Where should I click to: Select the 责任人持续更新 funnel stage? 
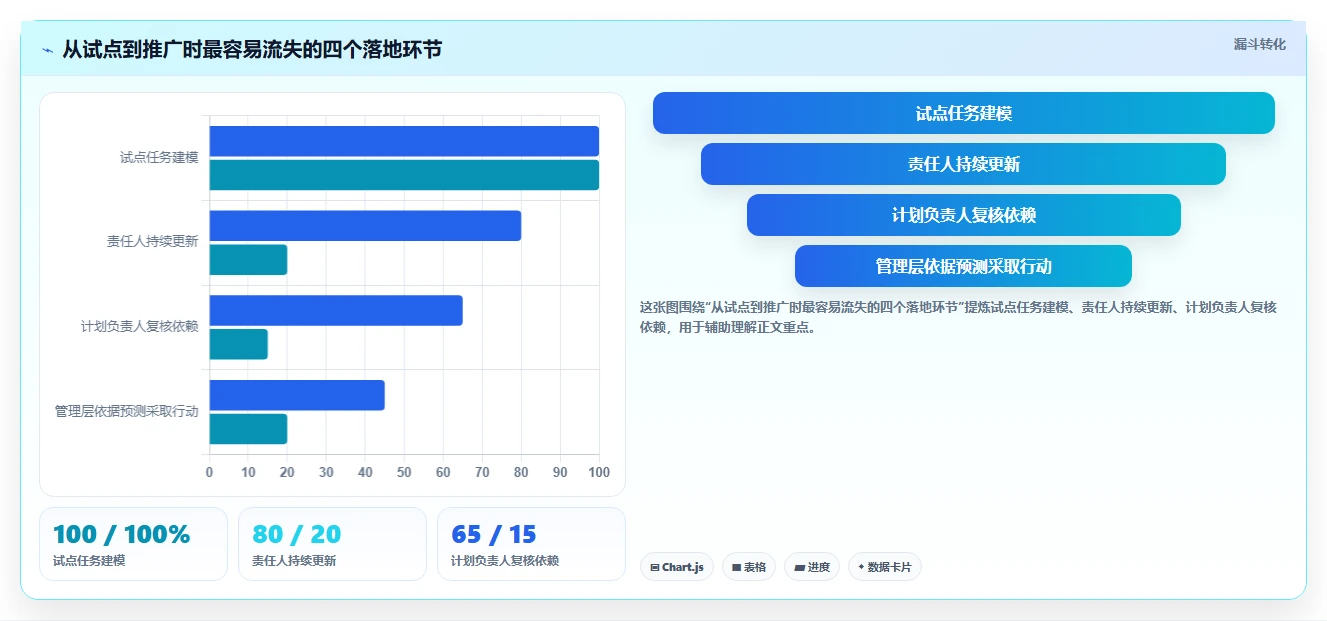[963, 164]
